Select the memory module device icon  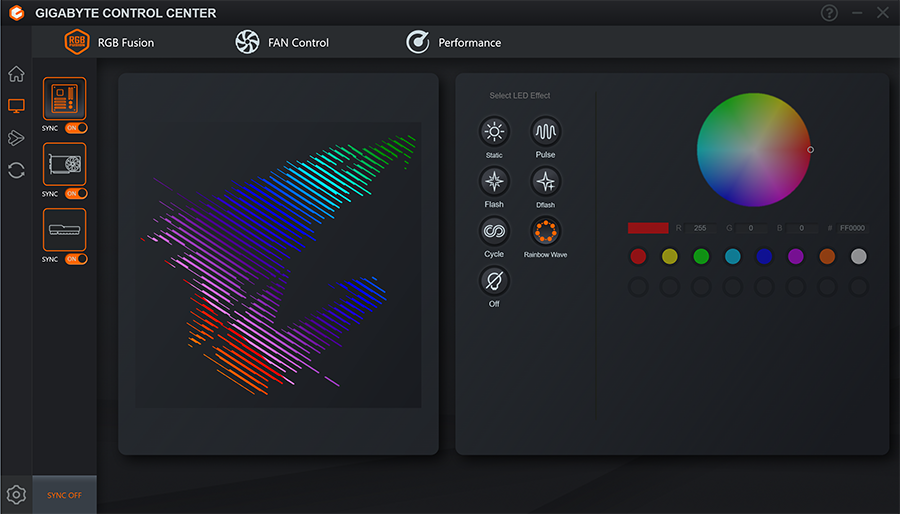pyautogui.click(x=64, y=229)
